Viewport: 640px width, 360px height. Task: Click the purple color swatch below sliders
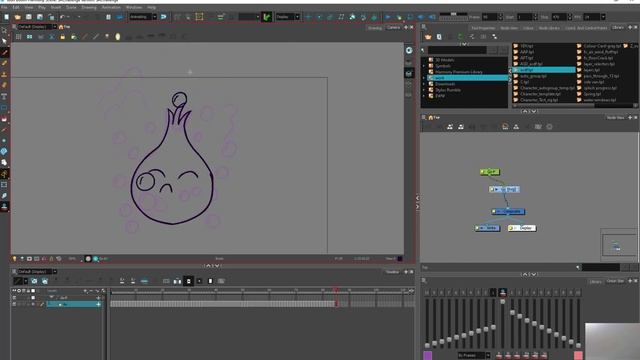[427, 356]
